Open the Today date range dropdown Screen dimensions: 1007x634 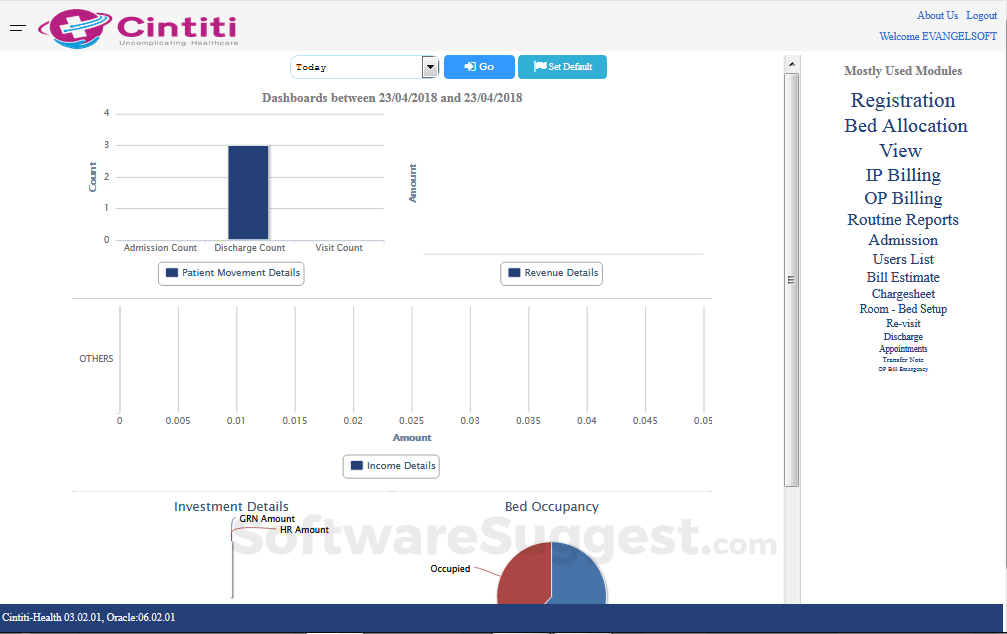point(429,66)
